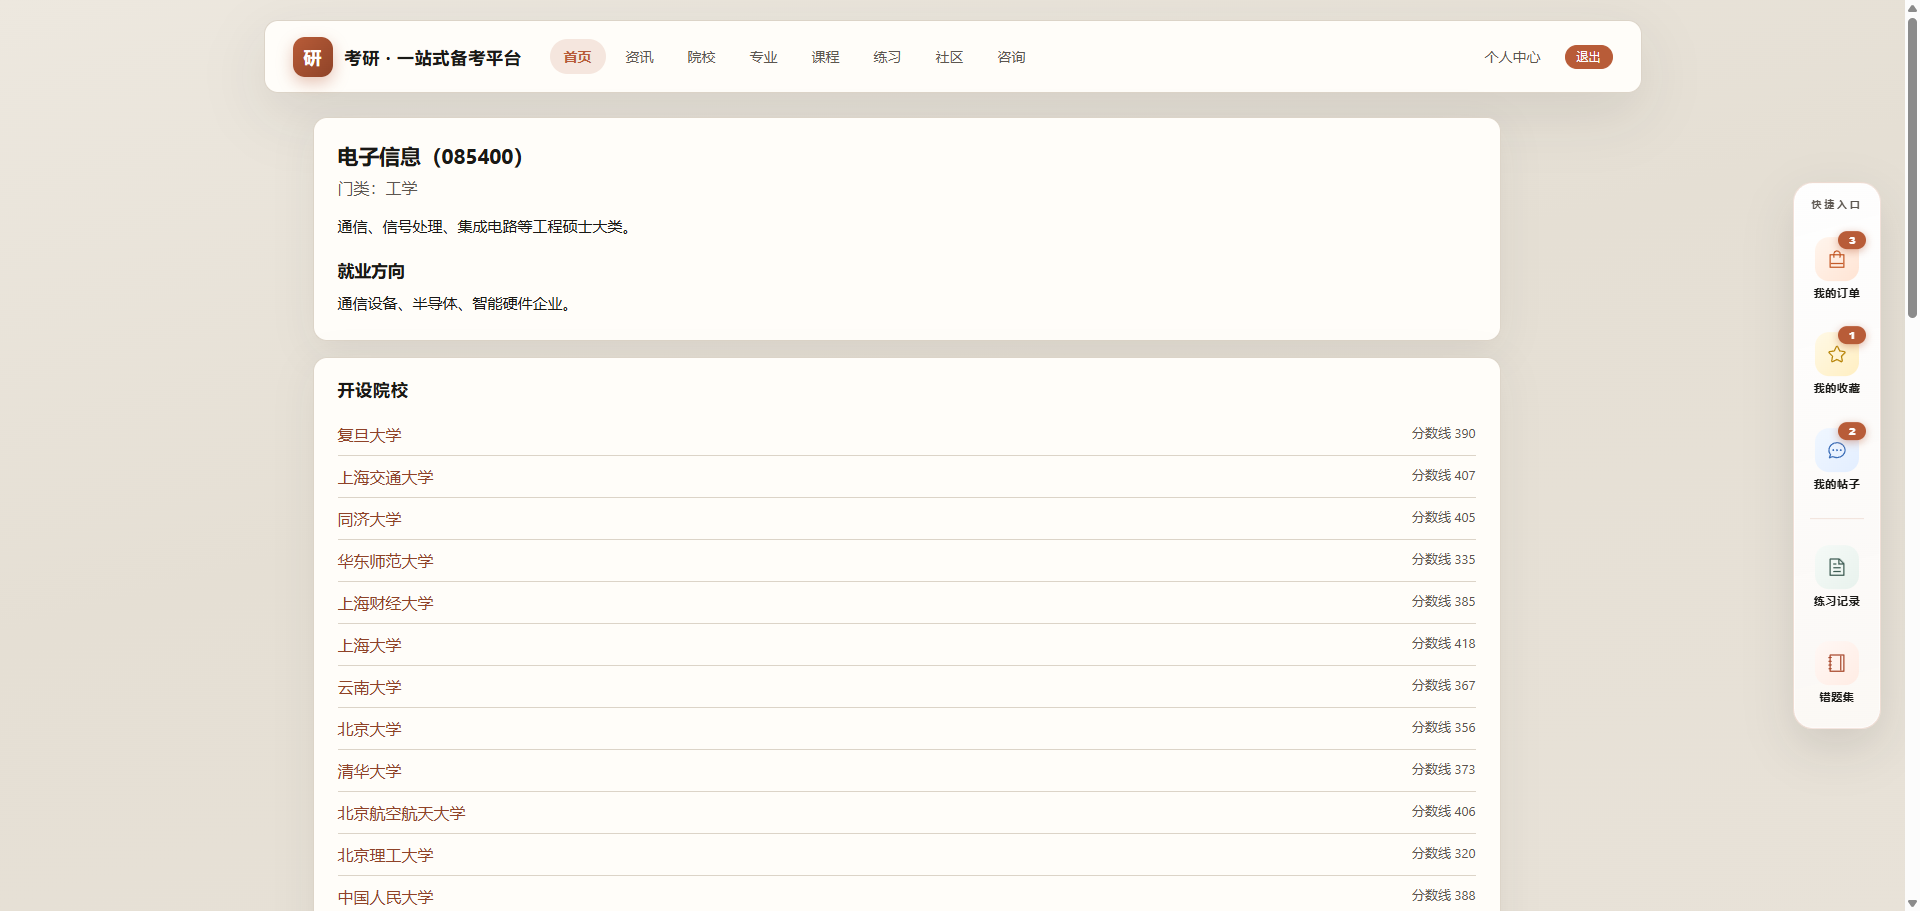Click the 分数线 373 score text

click(1443, 769)
